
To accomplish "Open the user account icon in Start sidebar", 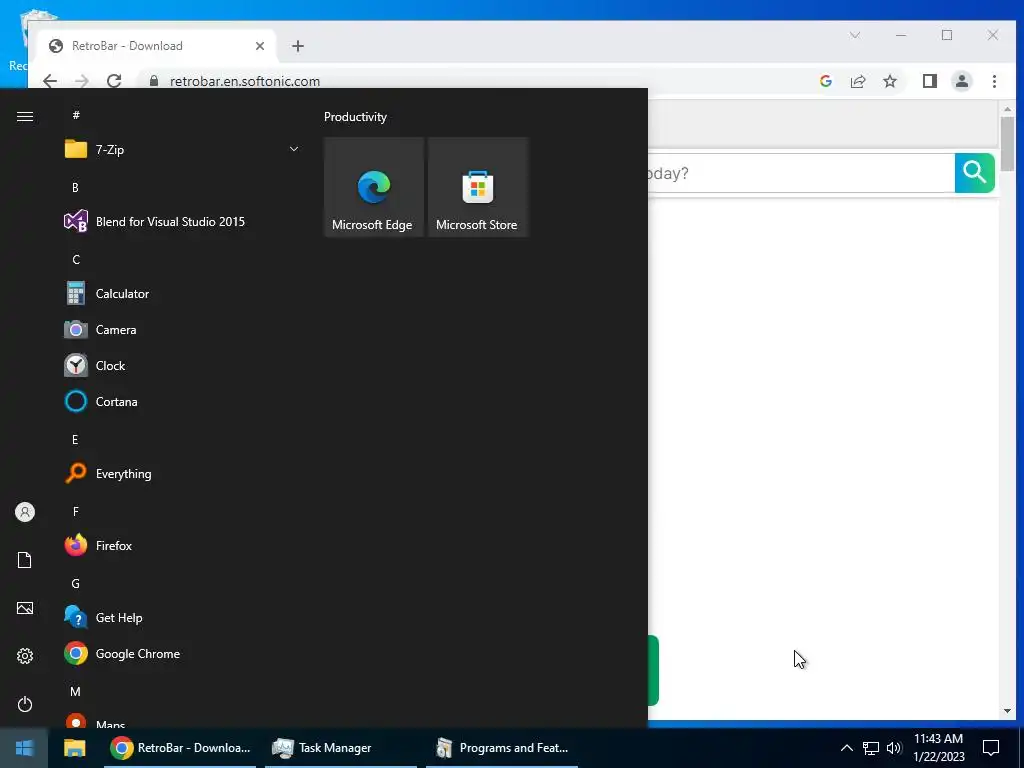I will (25, 512).
